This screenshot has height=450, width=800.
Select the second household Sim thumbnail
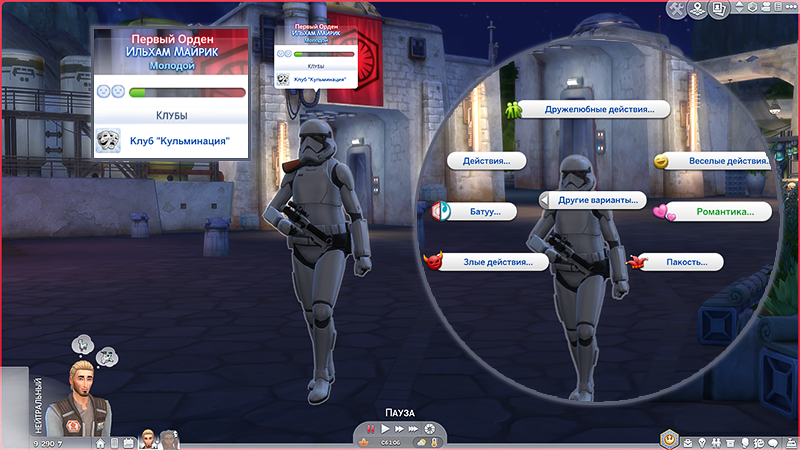(x=168, y=439)
